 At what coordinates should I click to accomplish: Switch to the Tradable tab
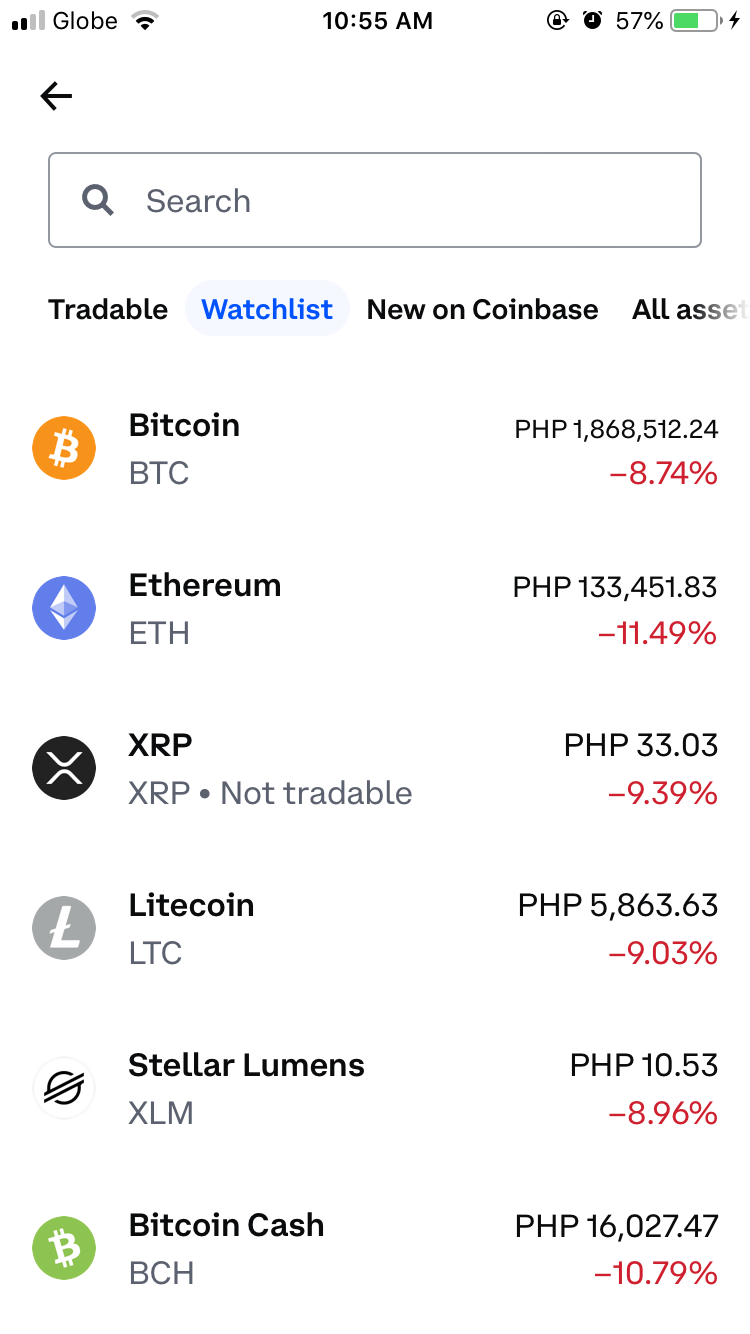tap(108, 309)
